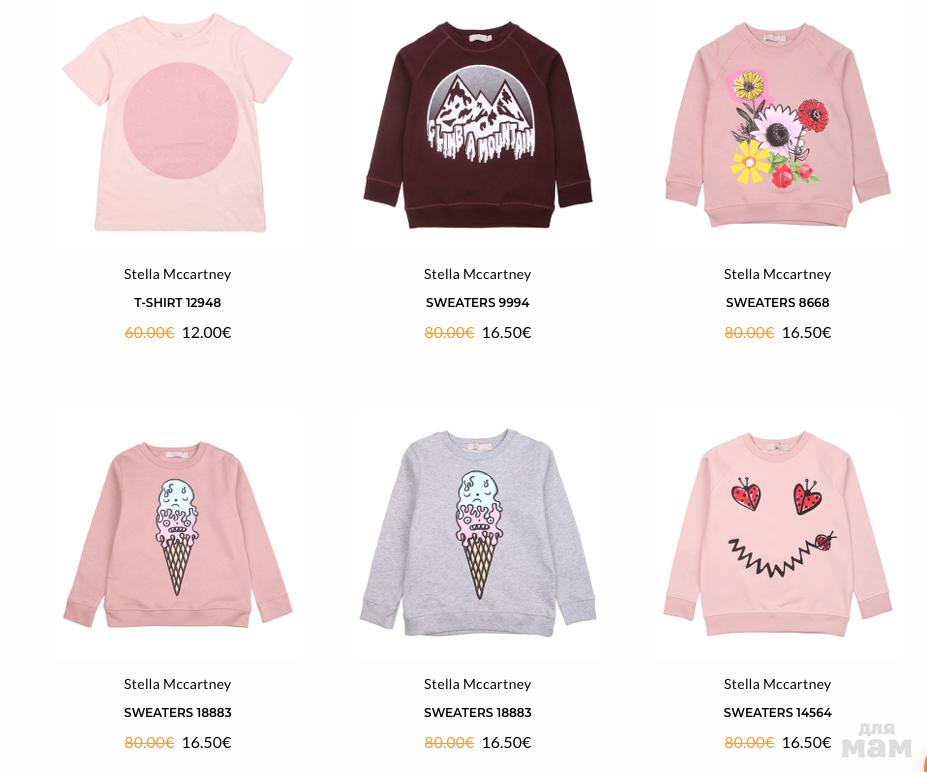Screen dimensions: 927x772
Task: Open the ladybug smiley sweater image
Action: point(777,534)
